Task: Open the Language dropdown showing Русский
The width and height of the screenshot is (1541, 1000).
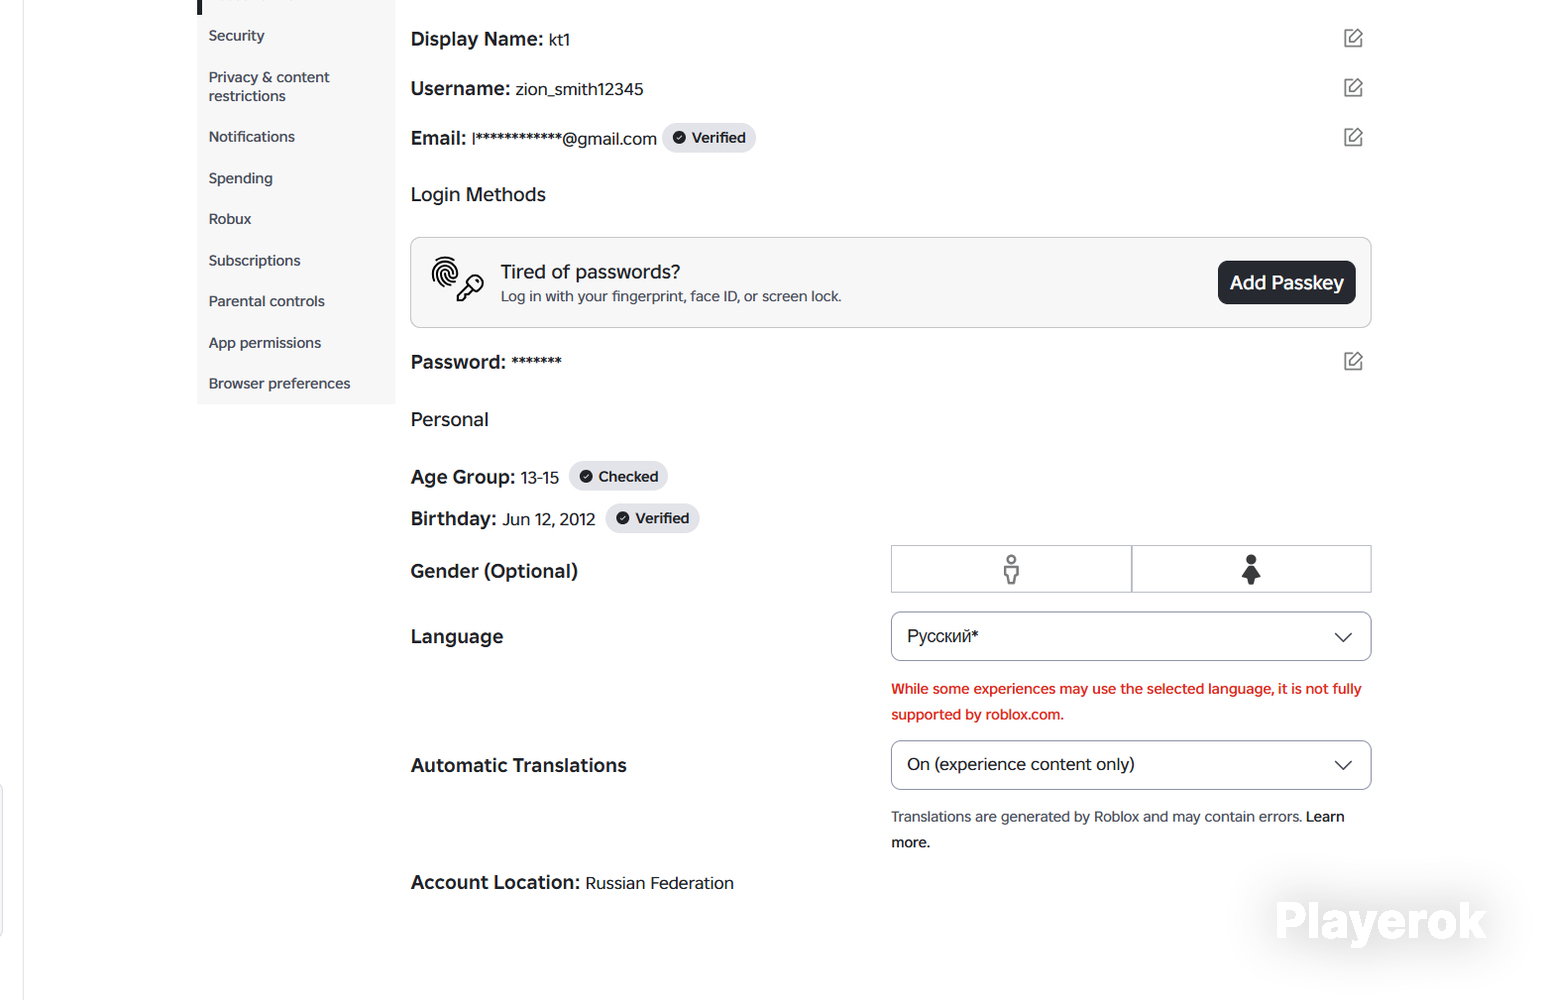Action: coord(1131,636)
